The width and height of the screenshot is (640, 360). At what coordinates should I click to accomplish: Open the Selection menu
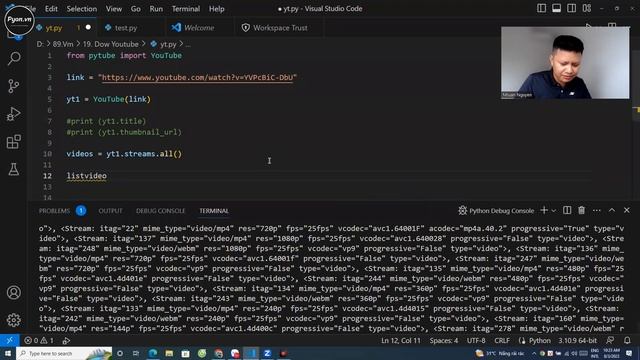click(82, 9)
